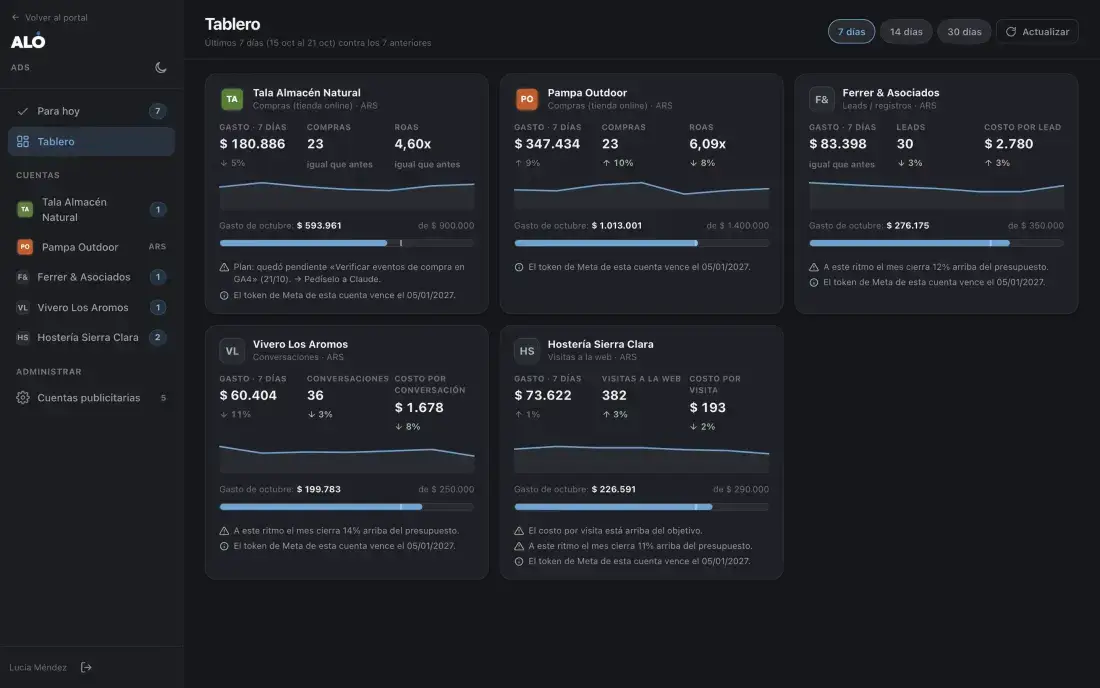Click the VL avatar on Vivero card

[232, 351]
